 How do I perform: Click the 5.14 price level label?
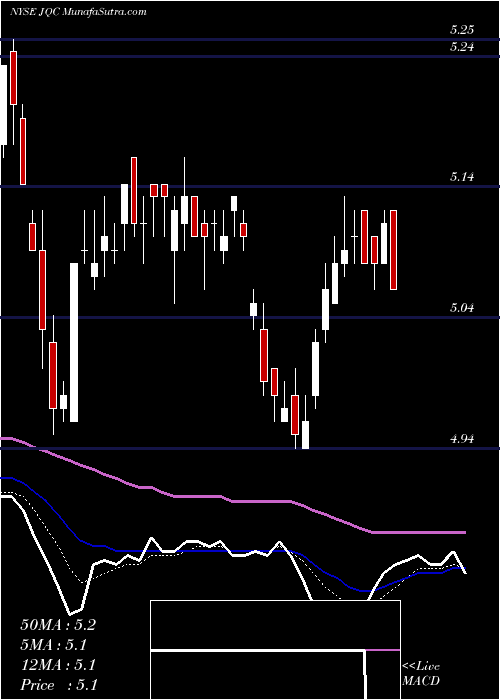[x=462, y=177]
